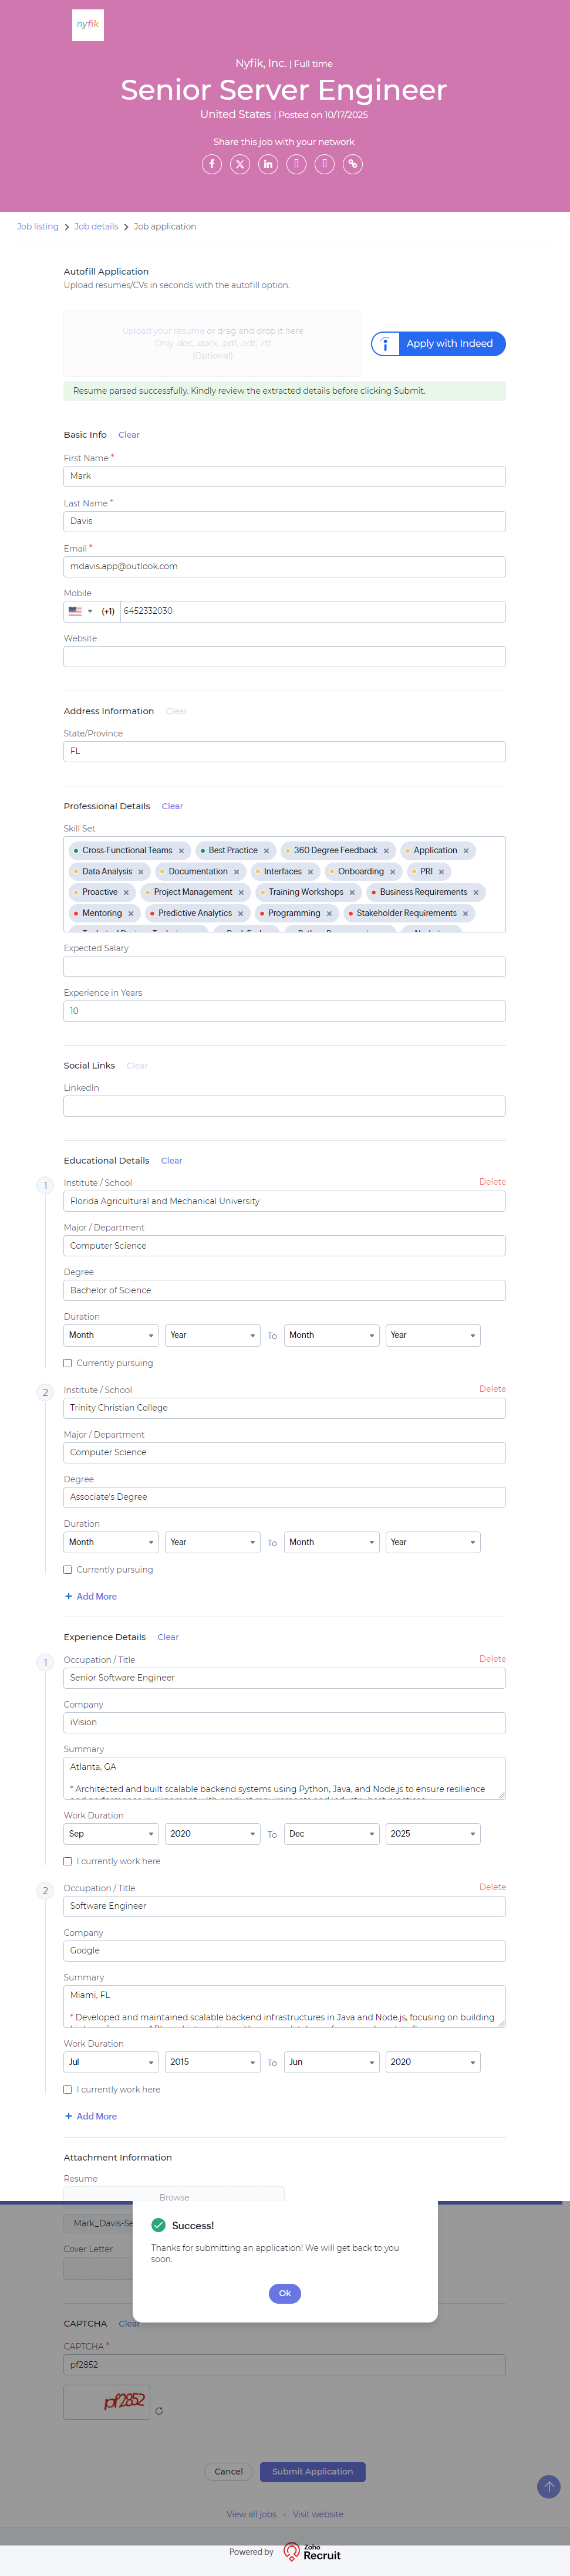Click the CAPTCHA refresh icon

159,2411
